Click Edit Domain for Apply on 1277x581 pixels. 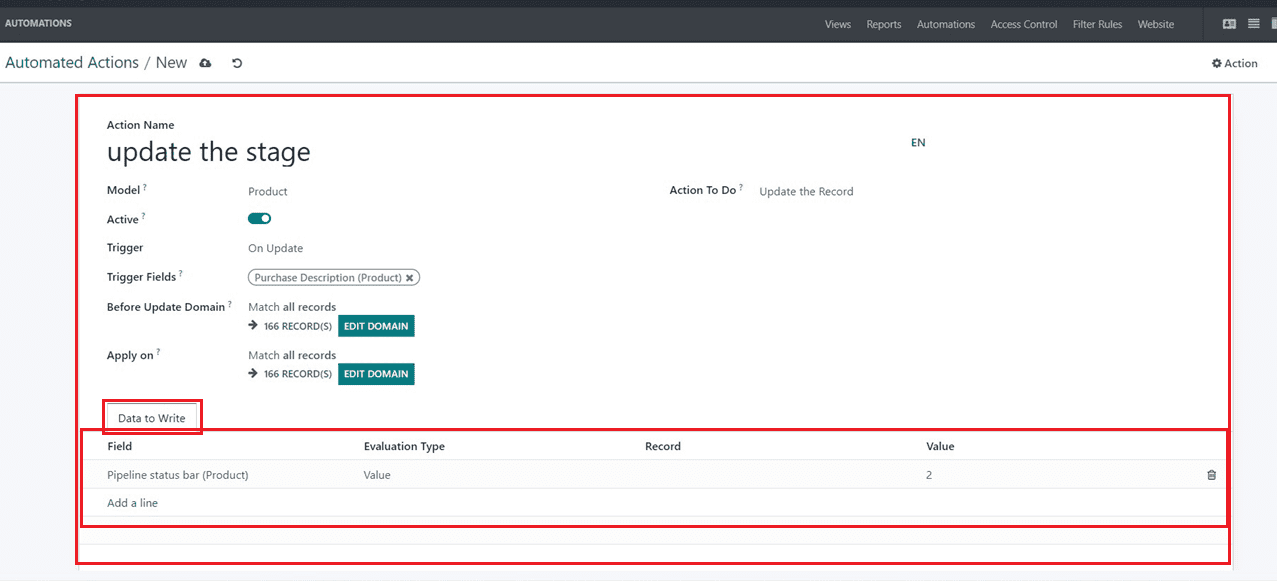(x=376, y=374)
